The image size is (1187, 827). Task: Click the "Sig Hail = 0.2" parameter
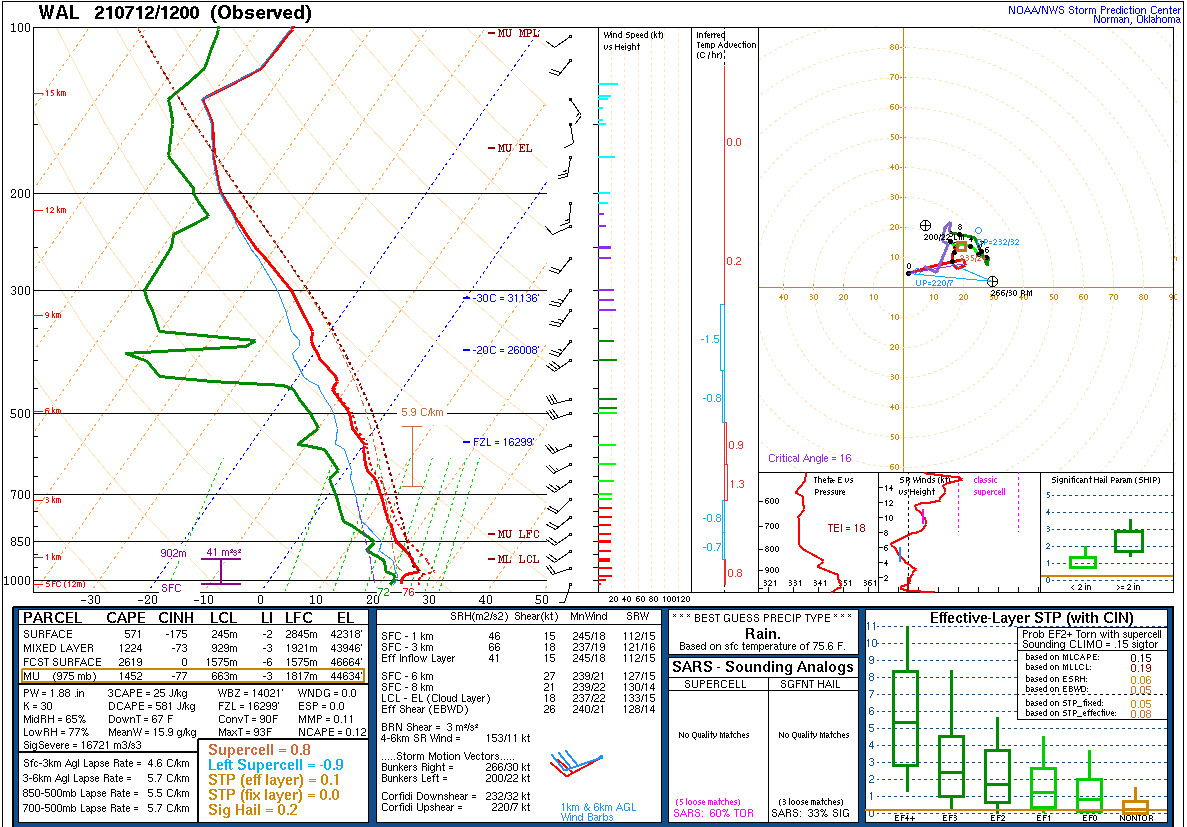(x=254, y=810)
